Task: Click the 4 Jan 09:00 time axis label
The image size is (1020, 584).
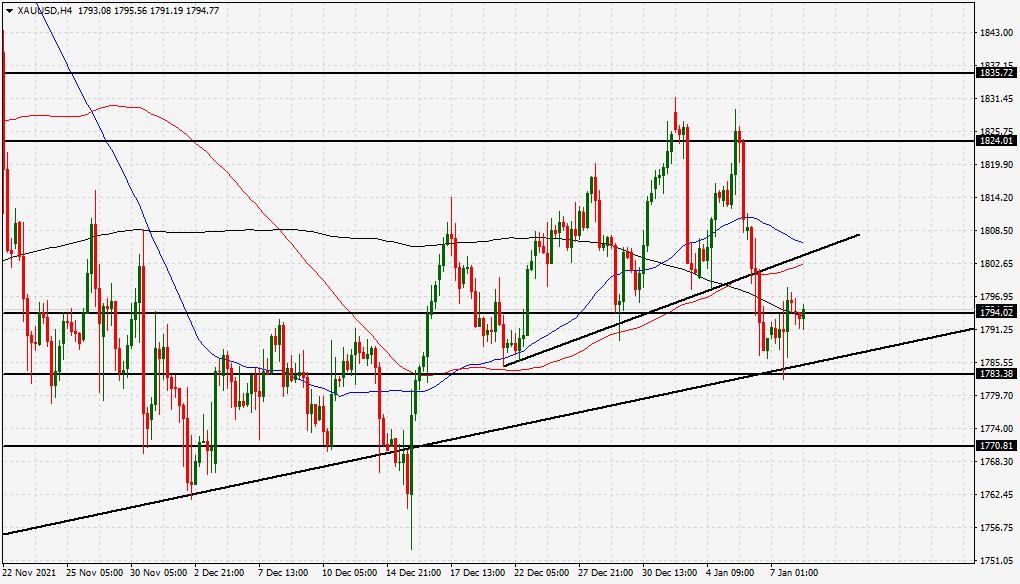Action: pyautogui.click(x=730, y=573)
